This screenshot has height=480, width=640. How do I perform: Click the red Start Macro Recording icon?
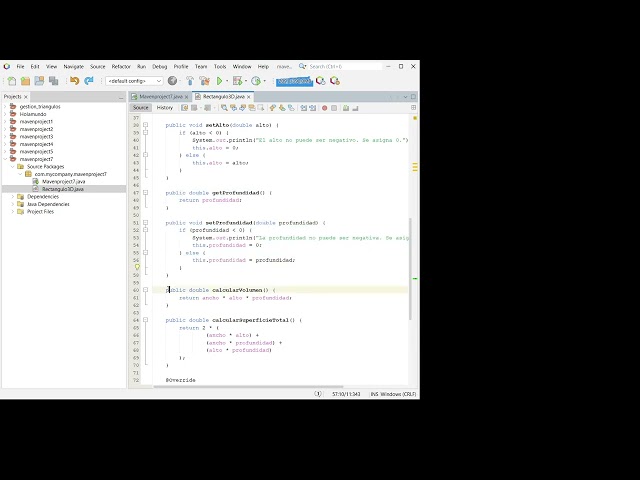324,108
